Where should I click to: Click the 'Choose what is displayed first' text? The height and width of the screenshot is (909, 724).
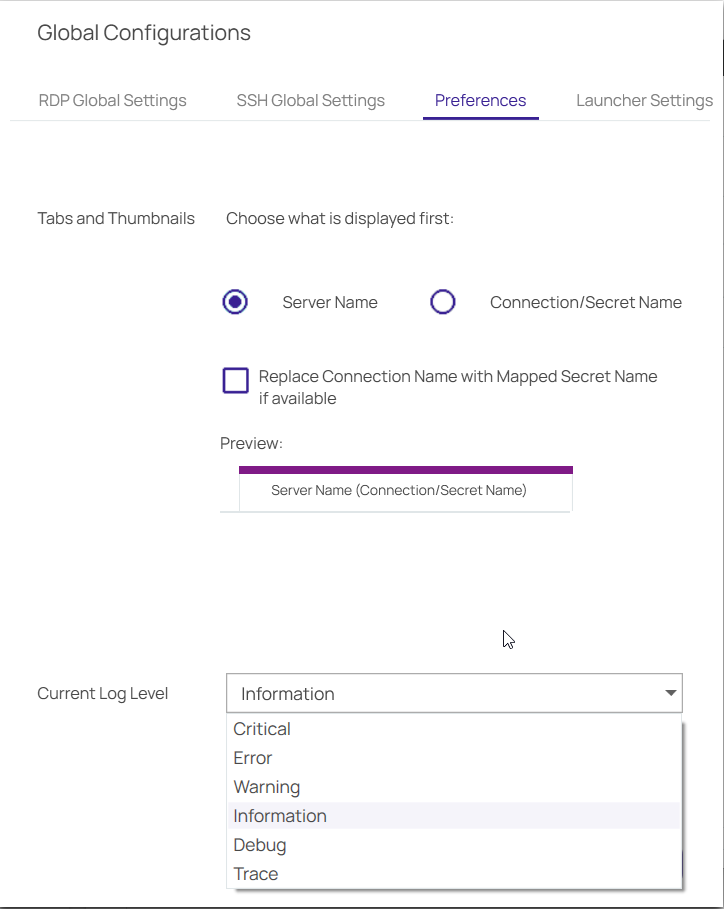coord(340,218)
